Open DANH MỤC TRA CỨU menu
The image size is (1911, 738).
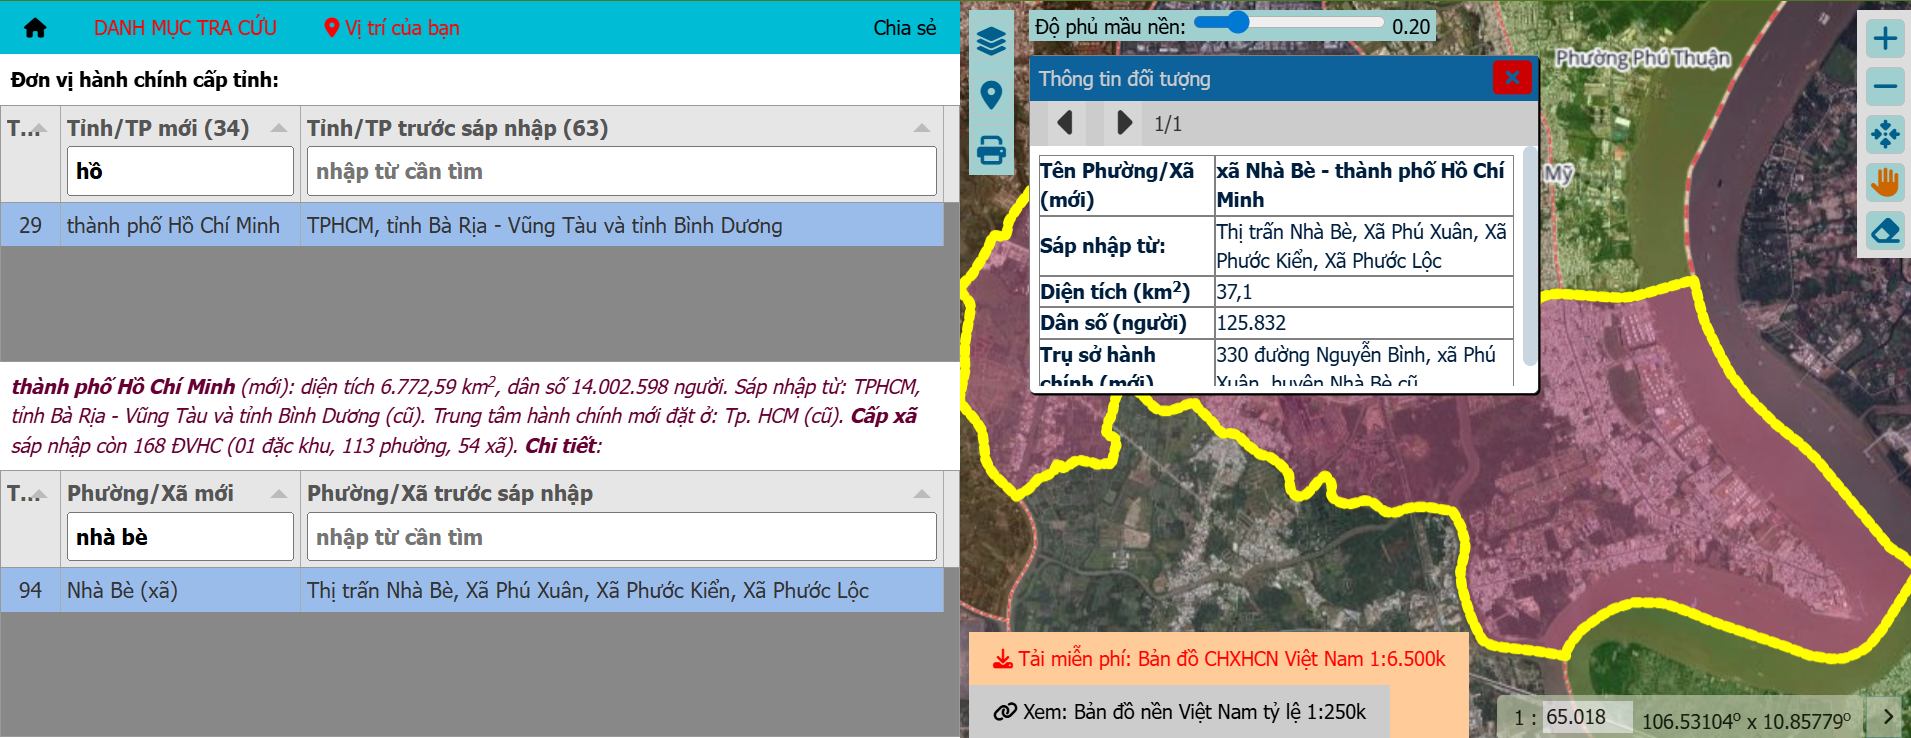pyautogui.click(x=185, y=28)
